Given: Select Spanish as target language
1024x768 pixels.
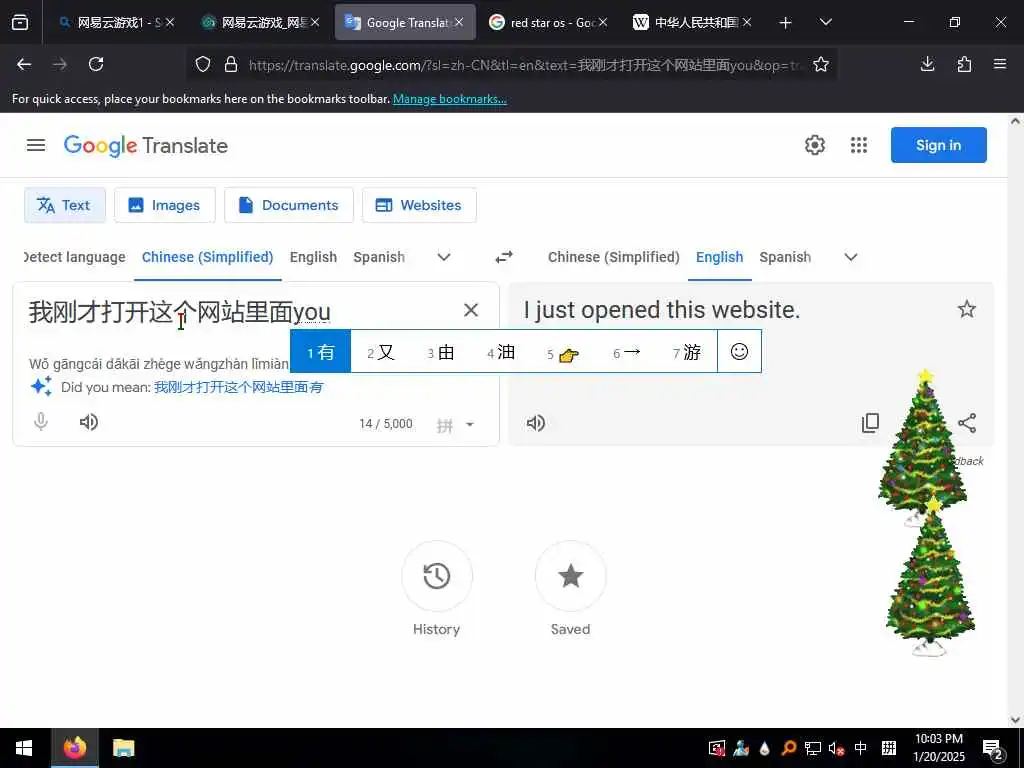Looking at the screenshot, I should 785,257.
